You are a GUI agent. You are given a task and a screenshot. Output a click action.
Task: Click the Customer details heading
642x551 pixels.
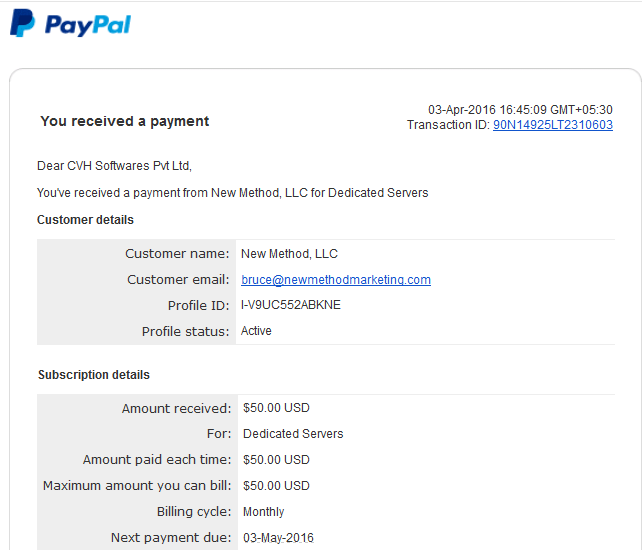(x=85, y=220)
